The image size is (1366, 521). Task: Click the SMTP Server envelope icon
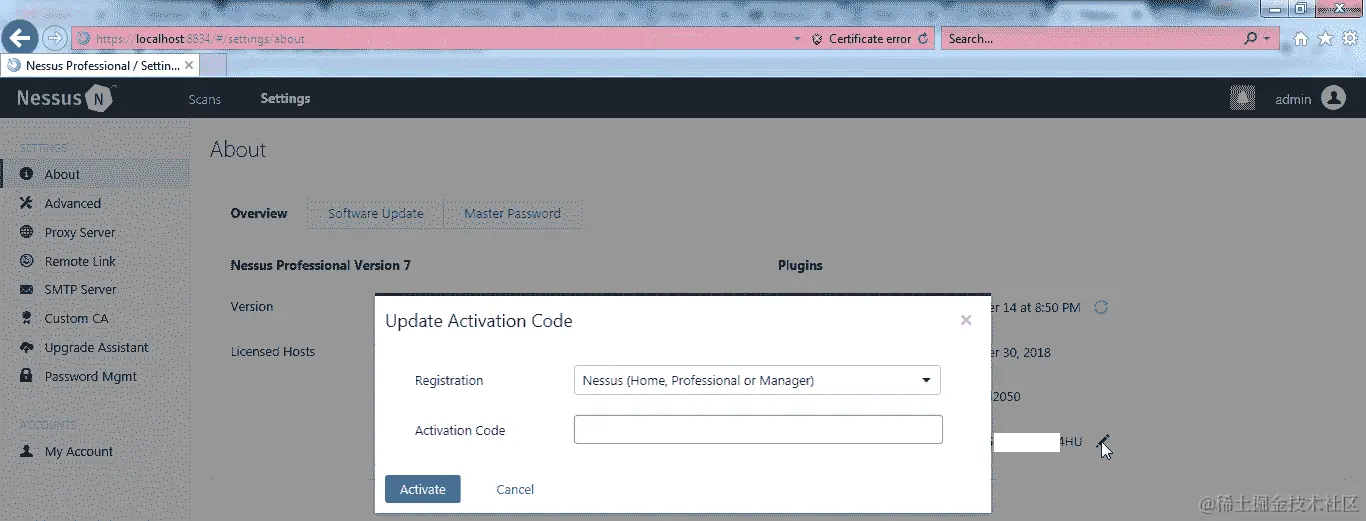(26, 289)
